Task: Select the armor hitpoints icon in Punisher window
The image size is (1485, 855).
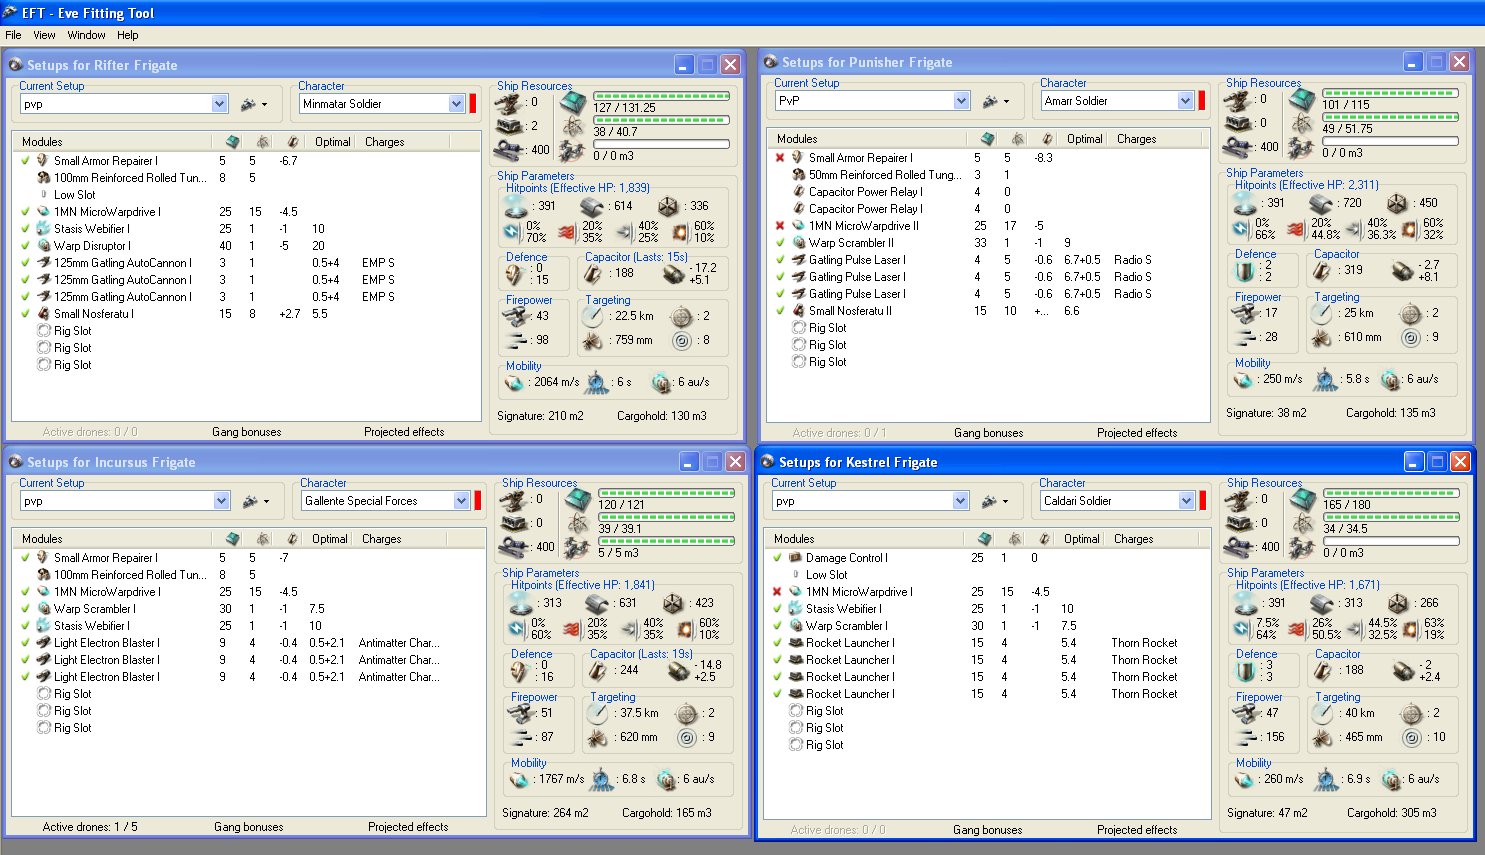Action: click(x=1321, y=202)
